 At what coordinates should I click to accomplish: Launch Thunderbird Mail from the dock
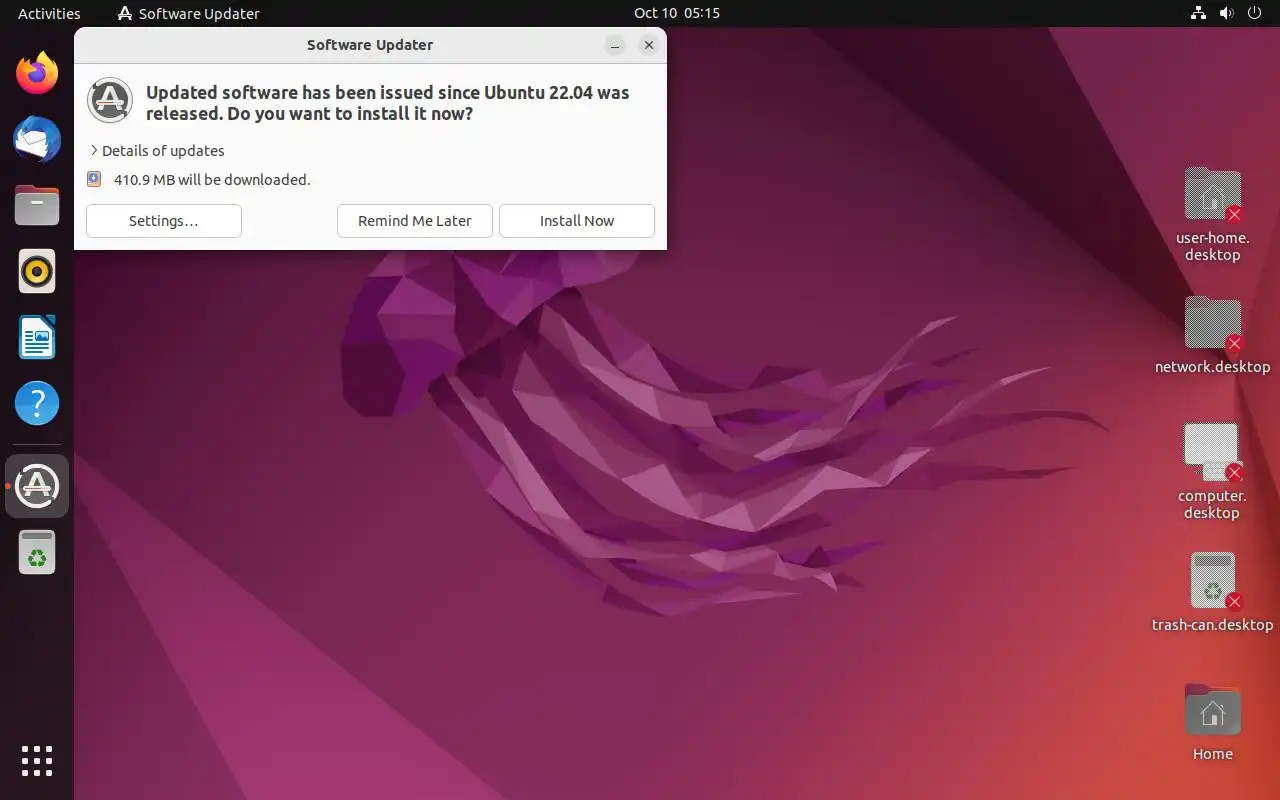click(x=37, y=139)
